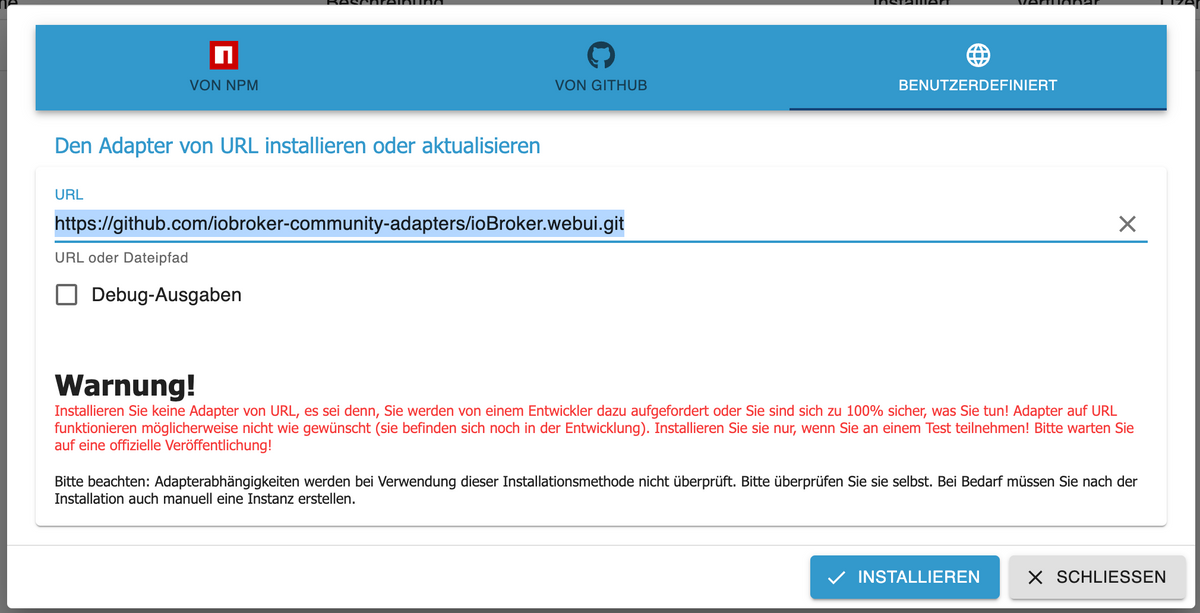1200x613 pixels.
Task: Click into the highlighted GitHub URL text
Action: click(x=340, y=224)
